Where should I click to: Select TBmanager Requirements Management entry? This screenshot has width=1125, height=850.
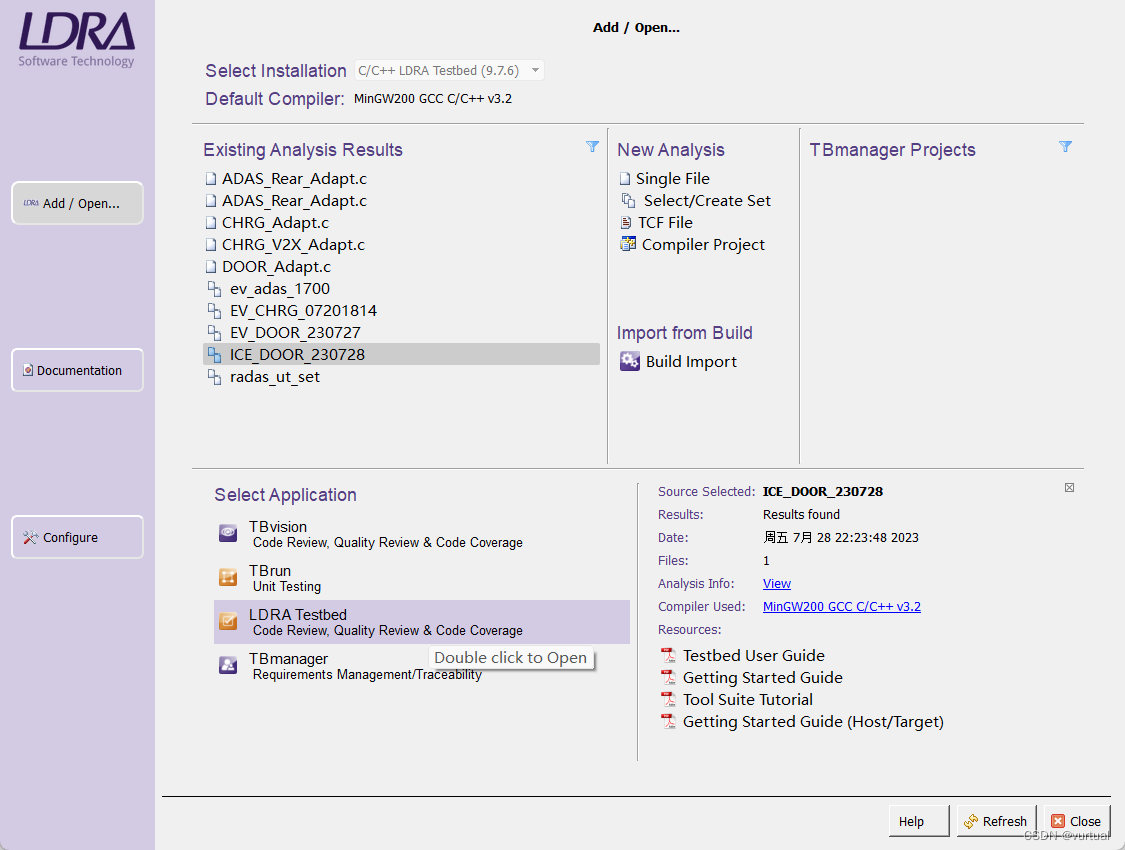422,666
